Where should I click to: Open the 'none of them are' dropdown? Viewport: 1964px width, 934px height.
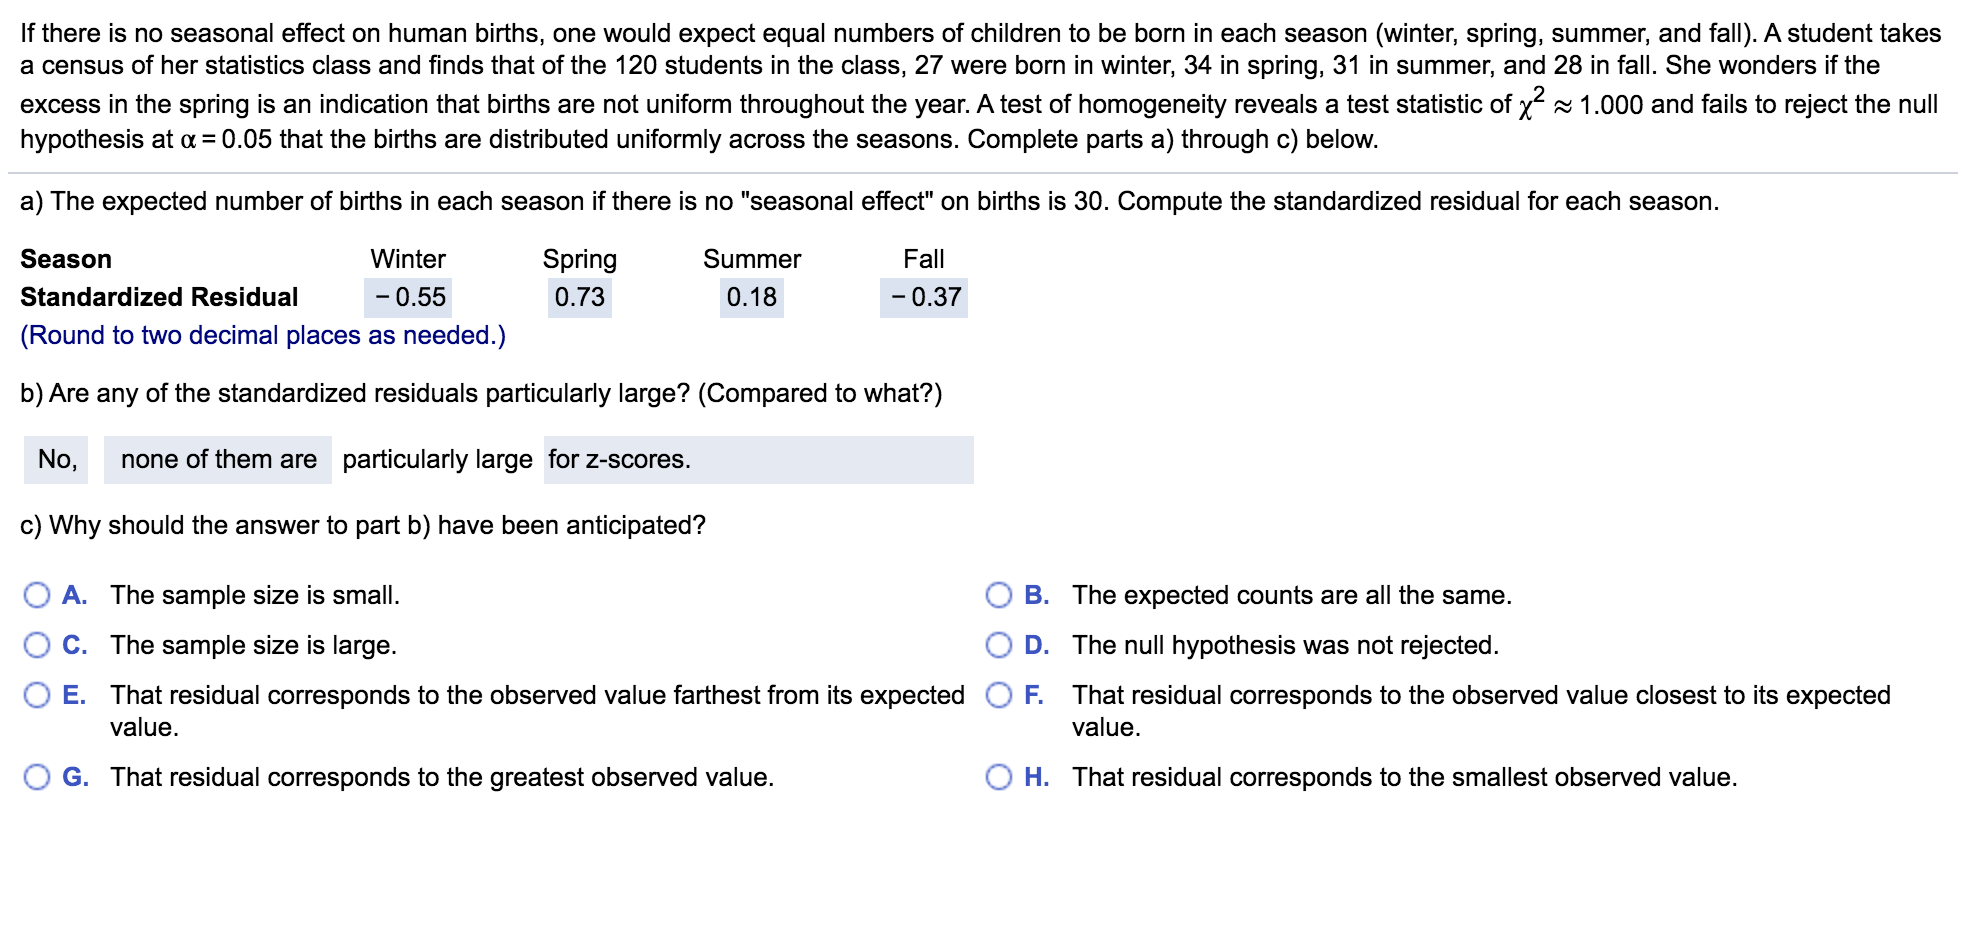click(218, 460)
